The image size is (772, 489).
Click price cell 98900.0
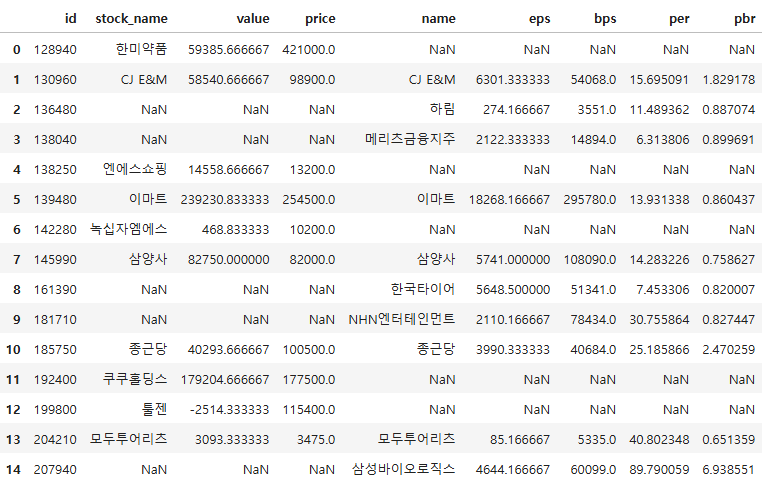tap(312, 80)
